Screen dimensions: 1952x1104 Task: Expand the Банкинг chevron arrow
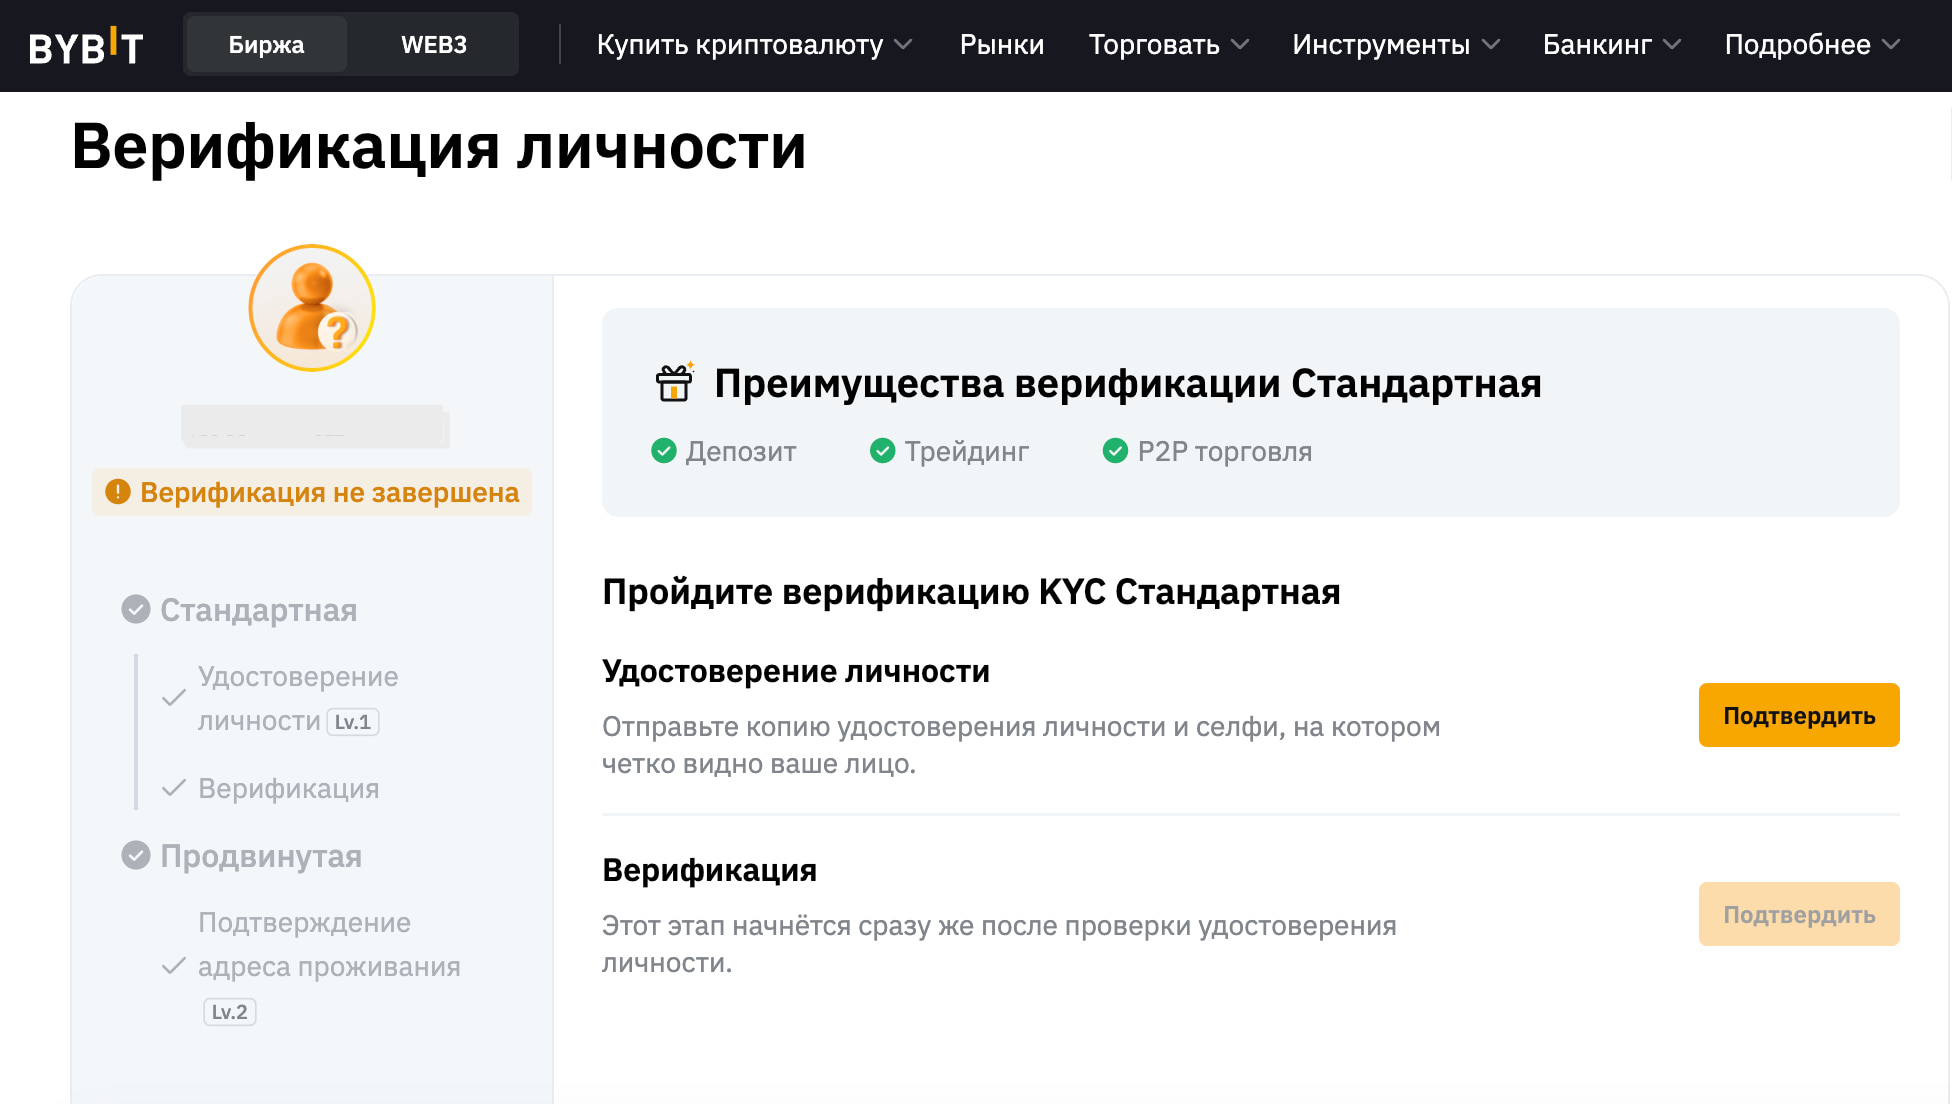(1672, 45)
